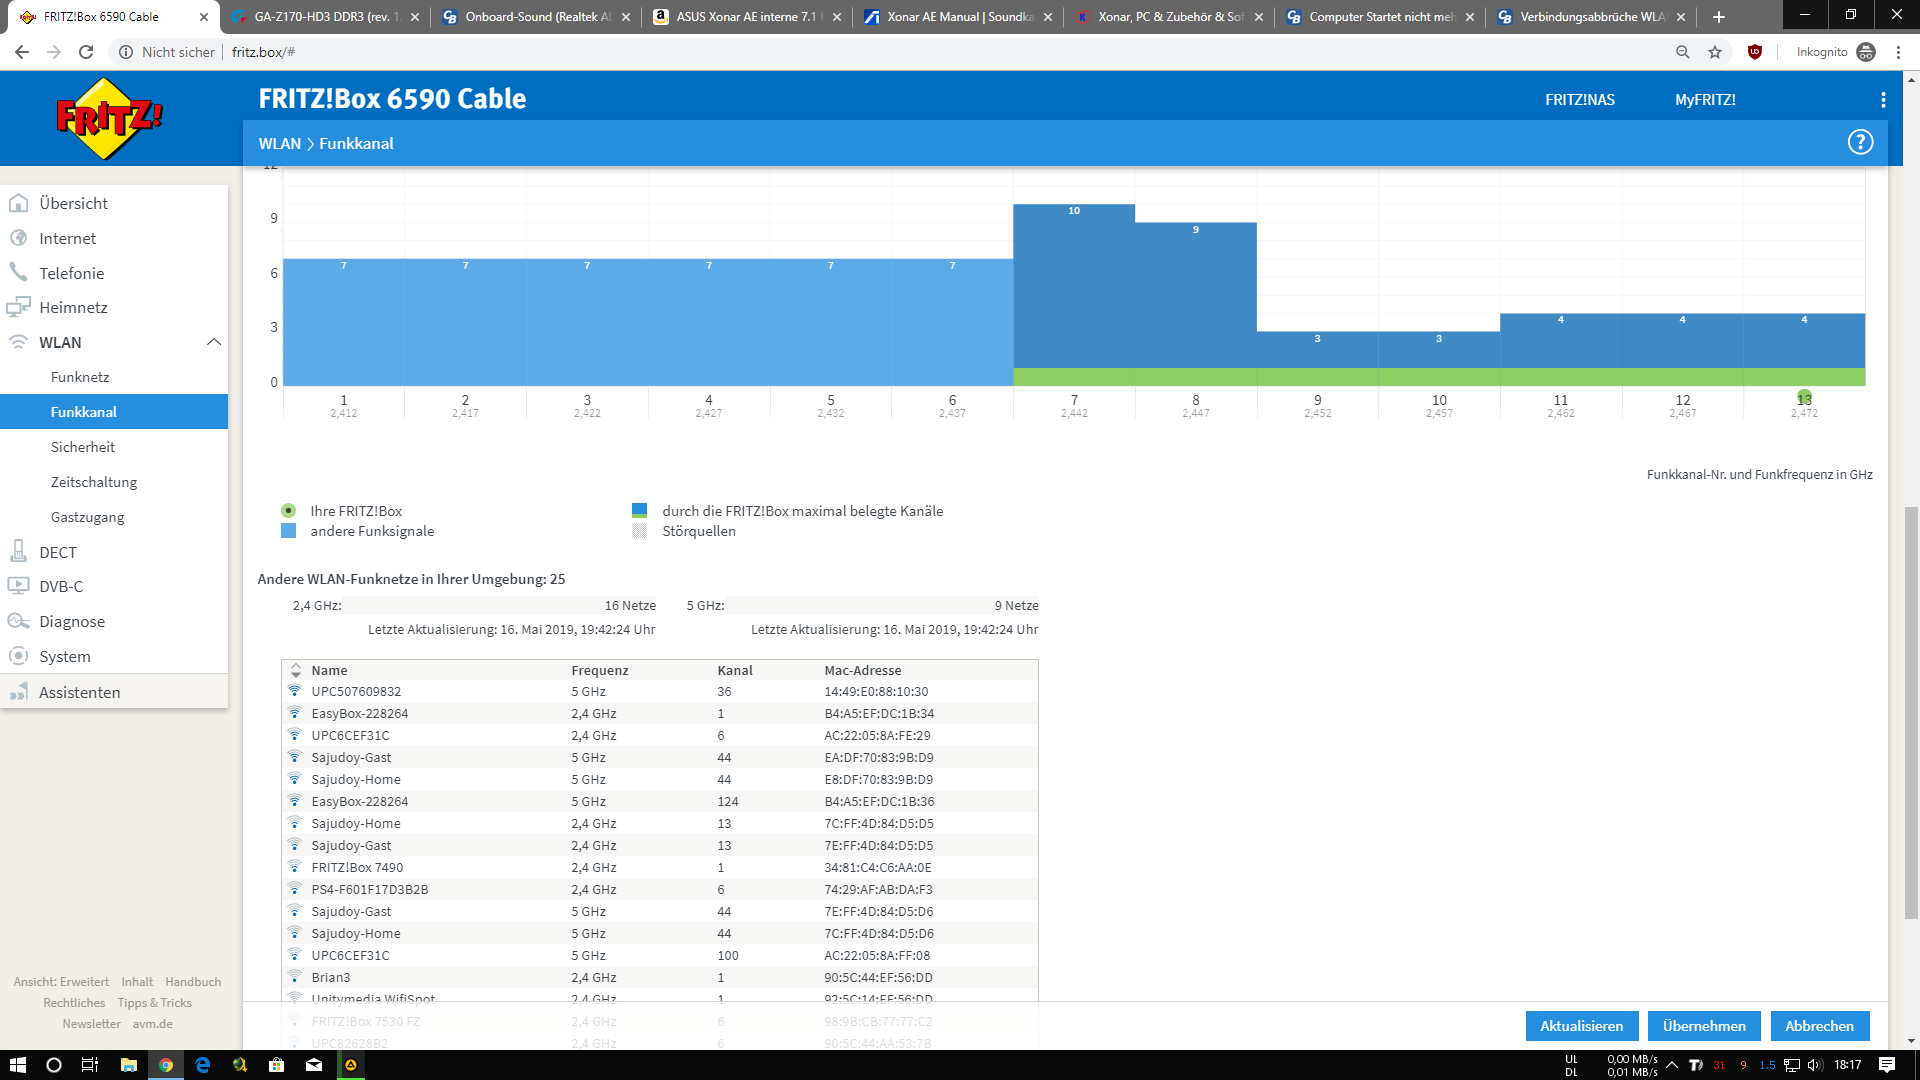Switch to Computer Startet nicht browser tab
The width and height of the screenshot is (1920, 1080).
click(1380, 17)
